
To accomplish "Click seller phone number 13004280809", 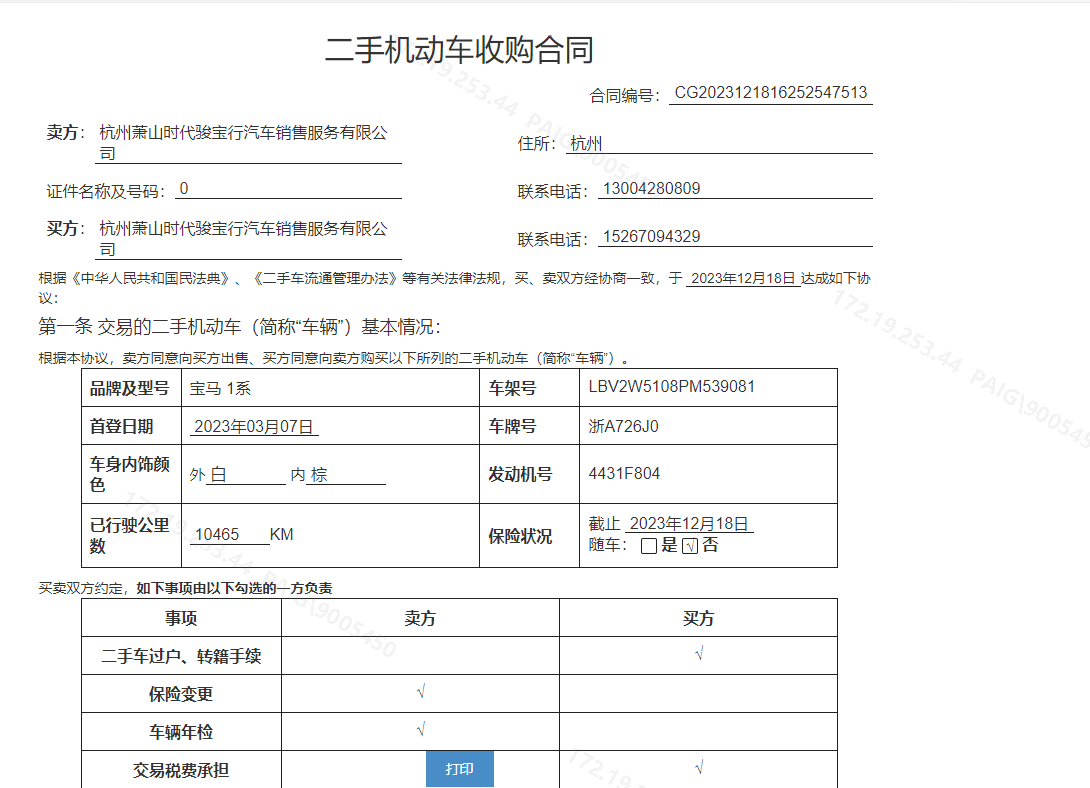I will click(651, 189).
